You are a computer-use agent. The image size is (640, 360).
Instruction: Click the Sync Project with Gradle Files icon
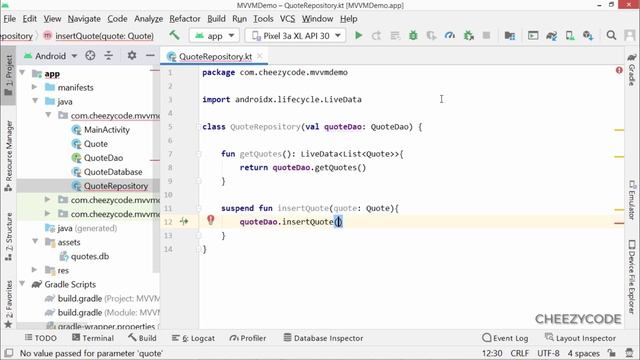point(551,36)
